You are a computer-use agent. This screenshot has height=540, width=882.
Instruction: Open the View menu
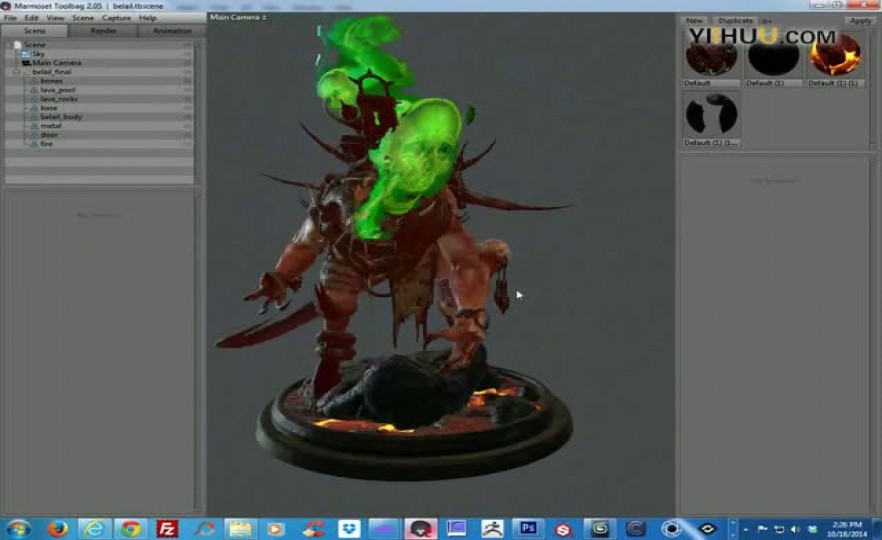[x=55, y=18]
